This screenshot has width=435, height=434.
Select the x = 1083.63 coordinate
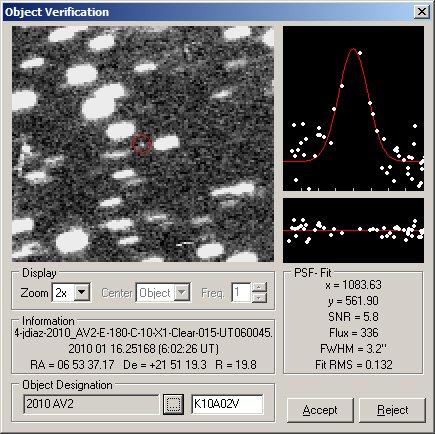coord(353,285)
